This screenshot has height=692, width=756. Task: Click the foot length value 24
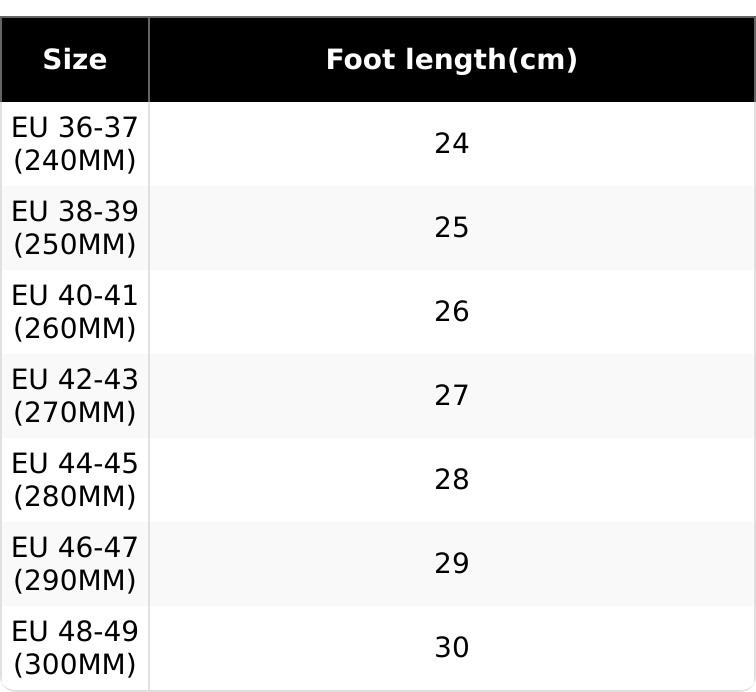(452, 144)
